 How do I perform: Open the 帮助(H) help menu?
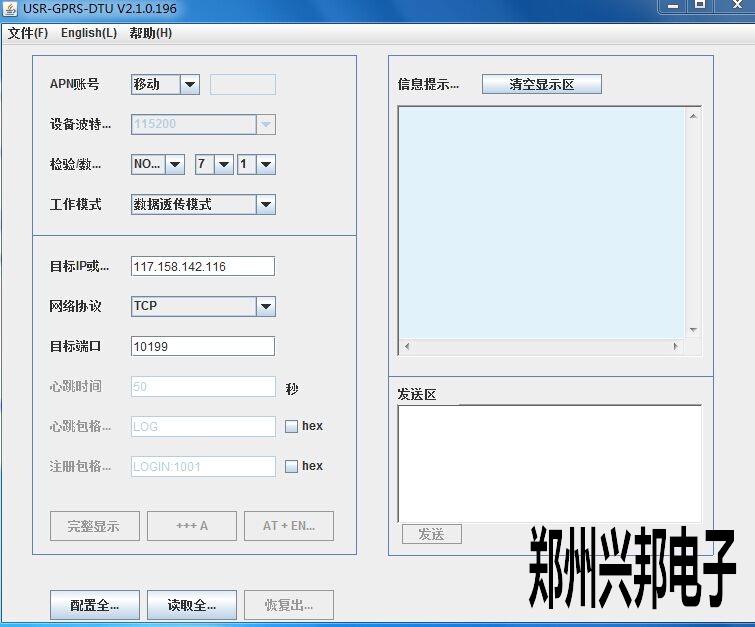pos(150,33)
